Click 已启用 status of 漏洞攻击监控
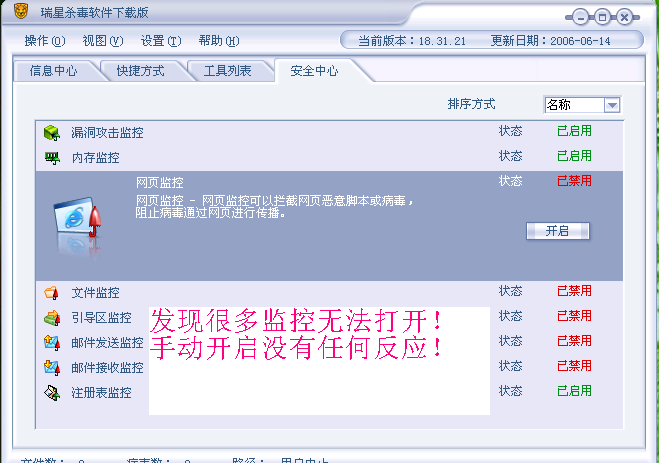 [x=574, y=131]
